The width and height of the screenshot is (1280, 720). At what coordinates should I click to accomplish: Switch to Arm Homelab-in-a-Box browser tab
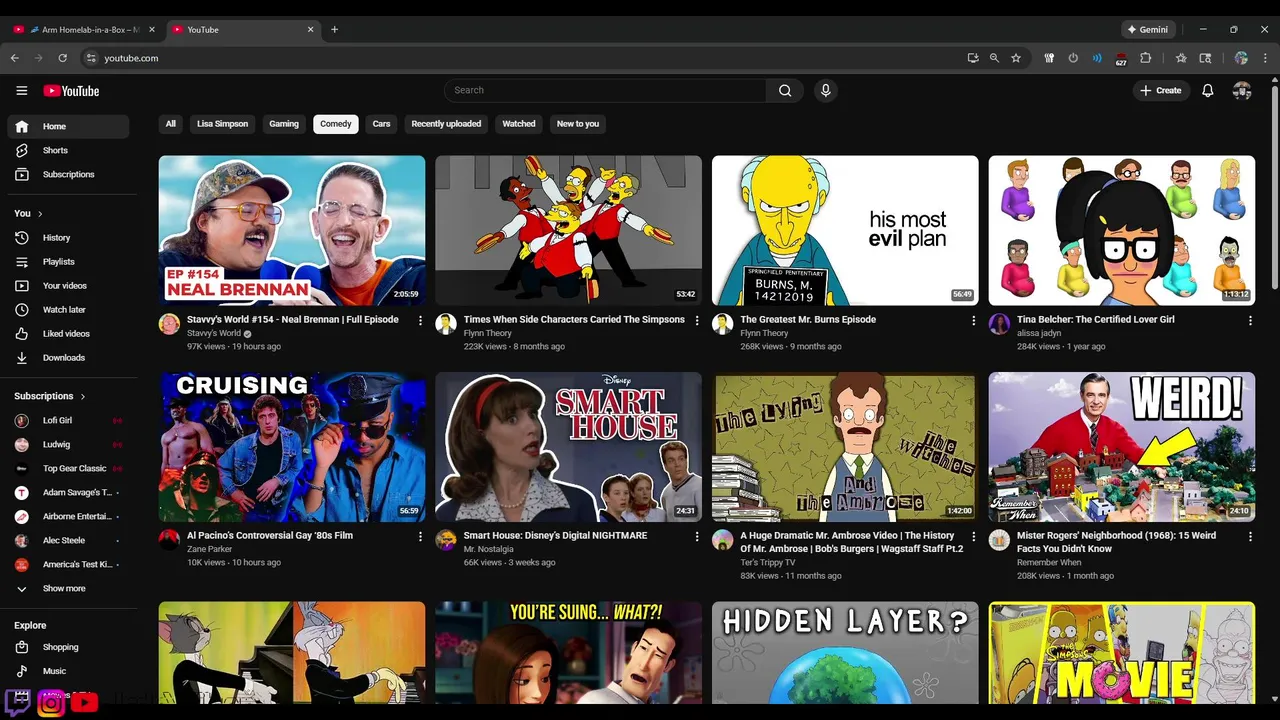point(84,29)
